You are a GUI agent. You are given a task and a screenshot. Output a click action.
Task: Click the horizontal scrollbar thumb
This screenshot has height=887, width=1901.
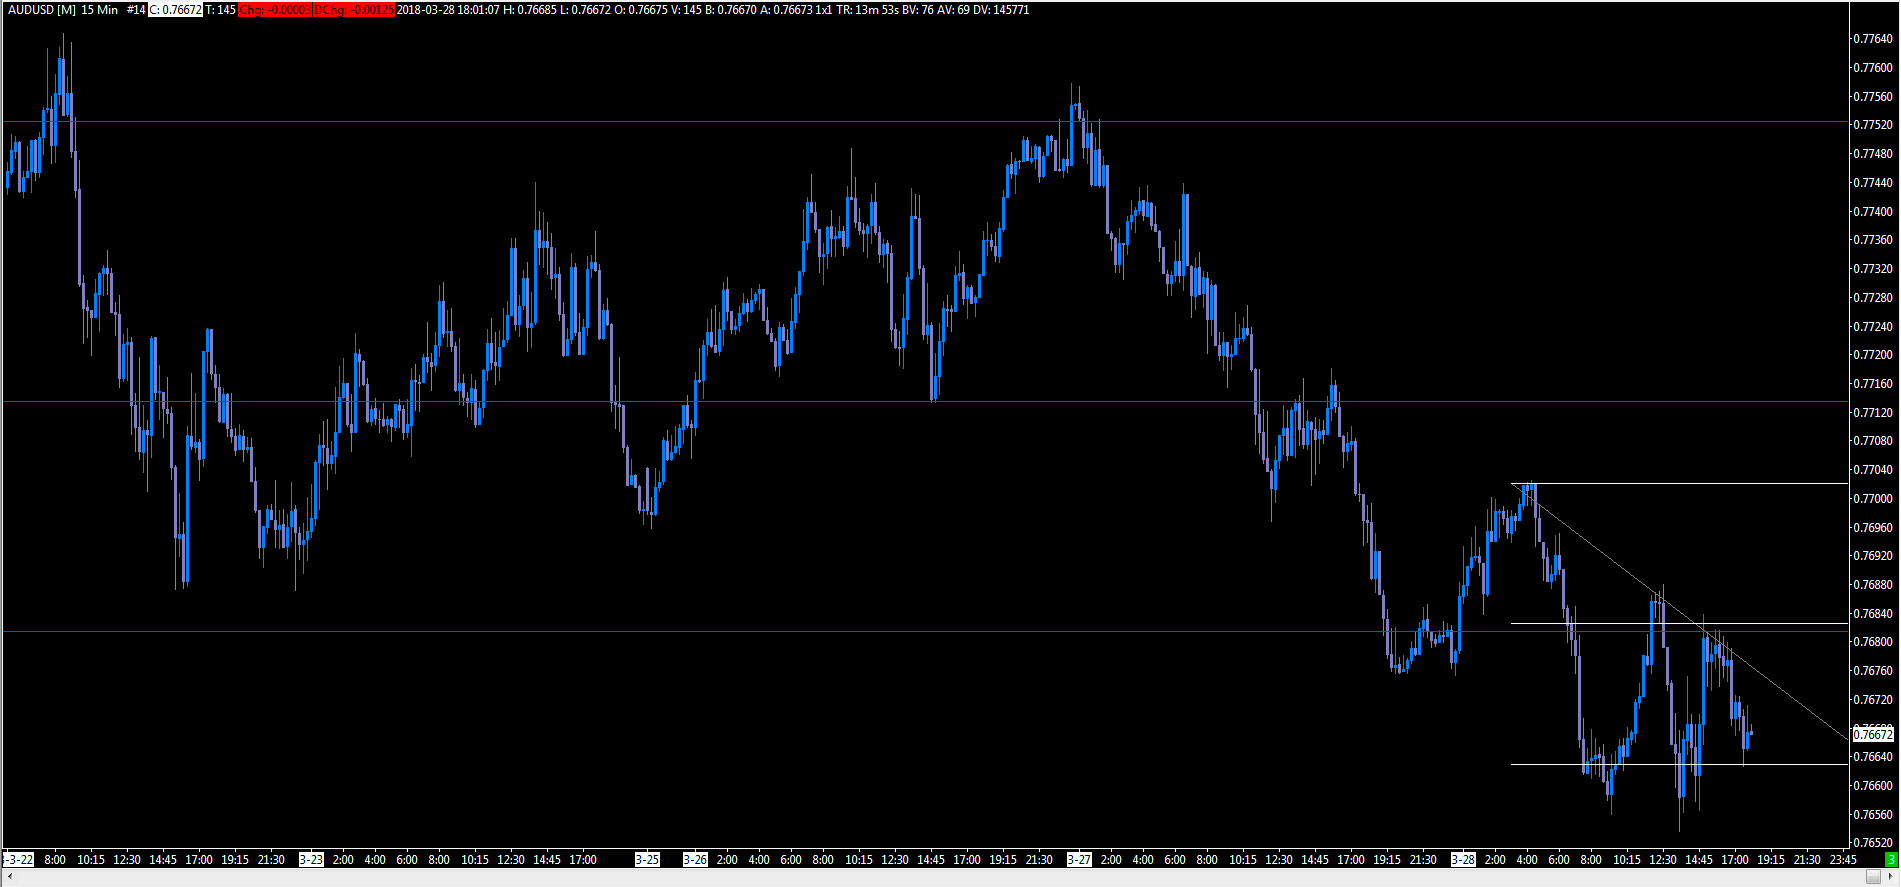[x=1873, y=877]
